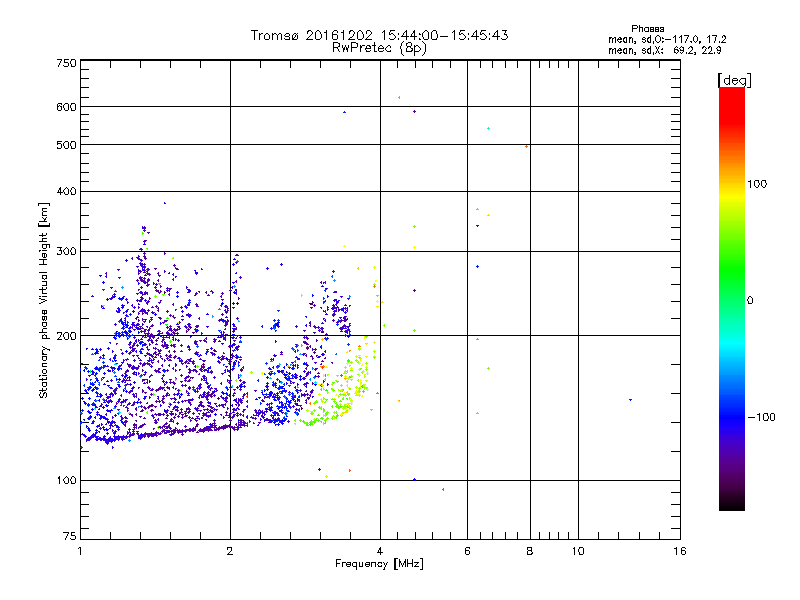Click the x-axis "2" tick label
This screenshot has height=600, width=800.
coord(230,551)
